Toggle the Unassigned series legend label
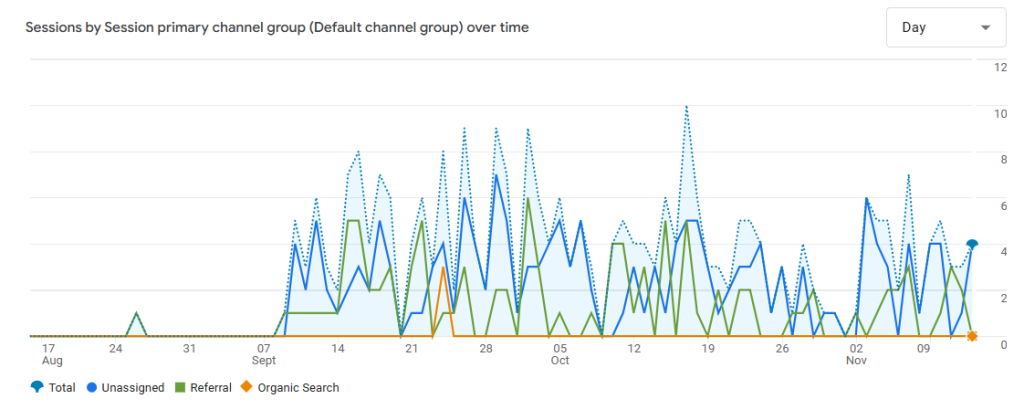Screen dimensions: 1024x420 (x=132, y=387)
